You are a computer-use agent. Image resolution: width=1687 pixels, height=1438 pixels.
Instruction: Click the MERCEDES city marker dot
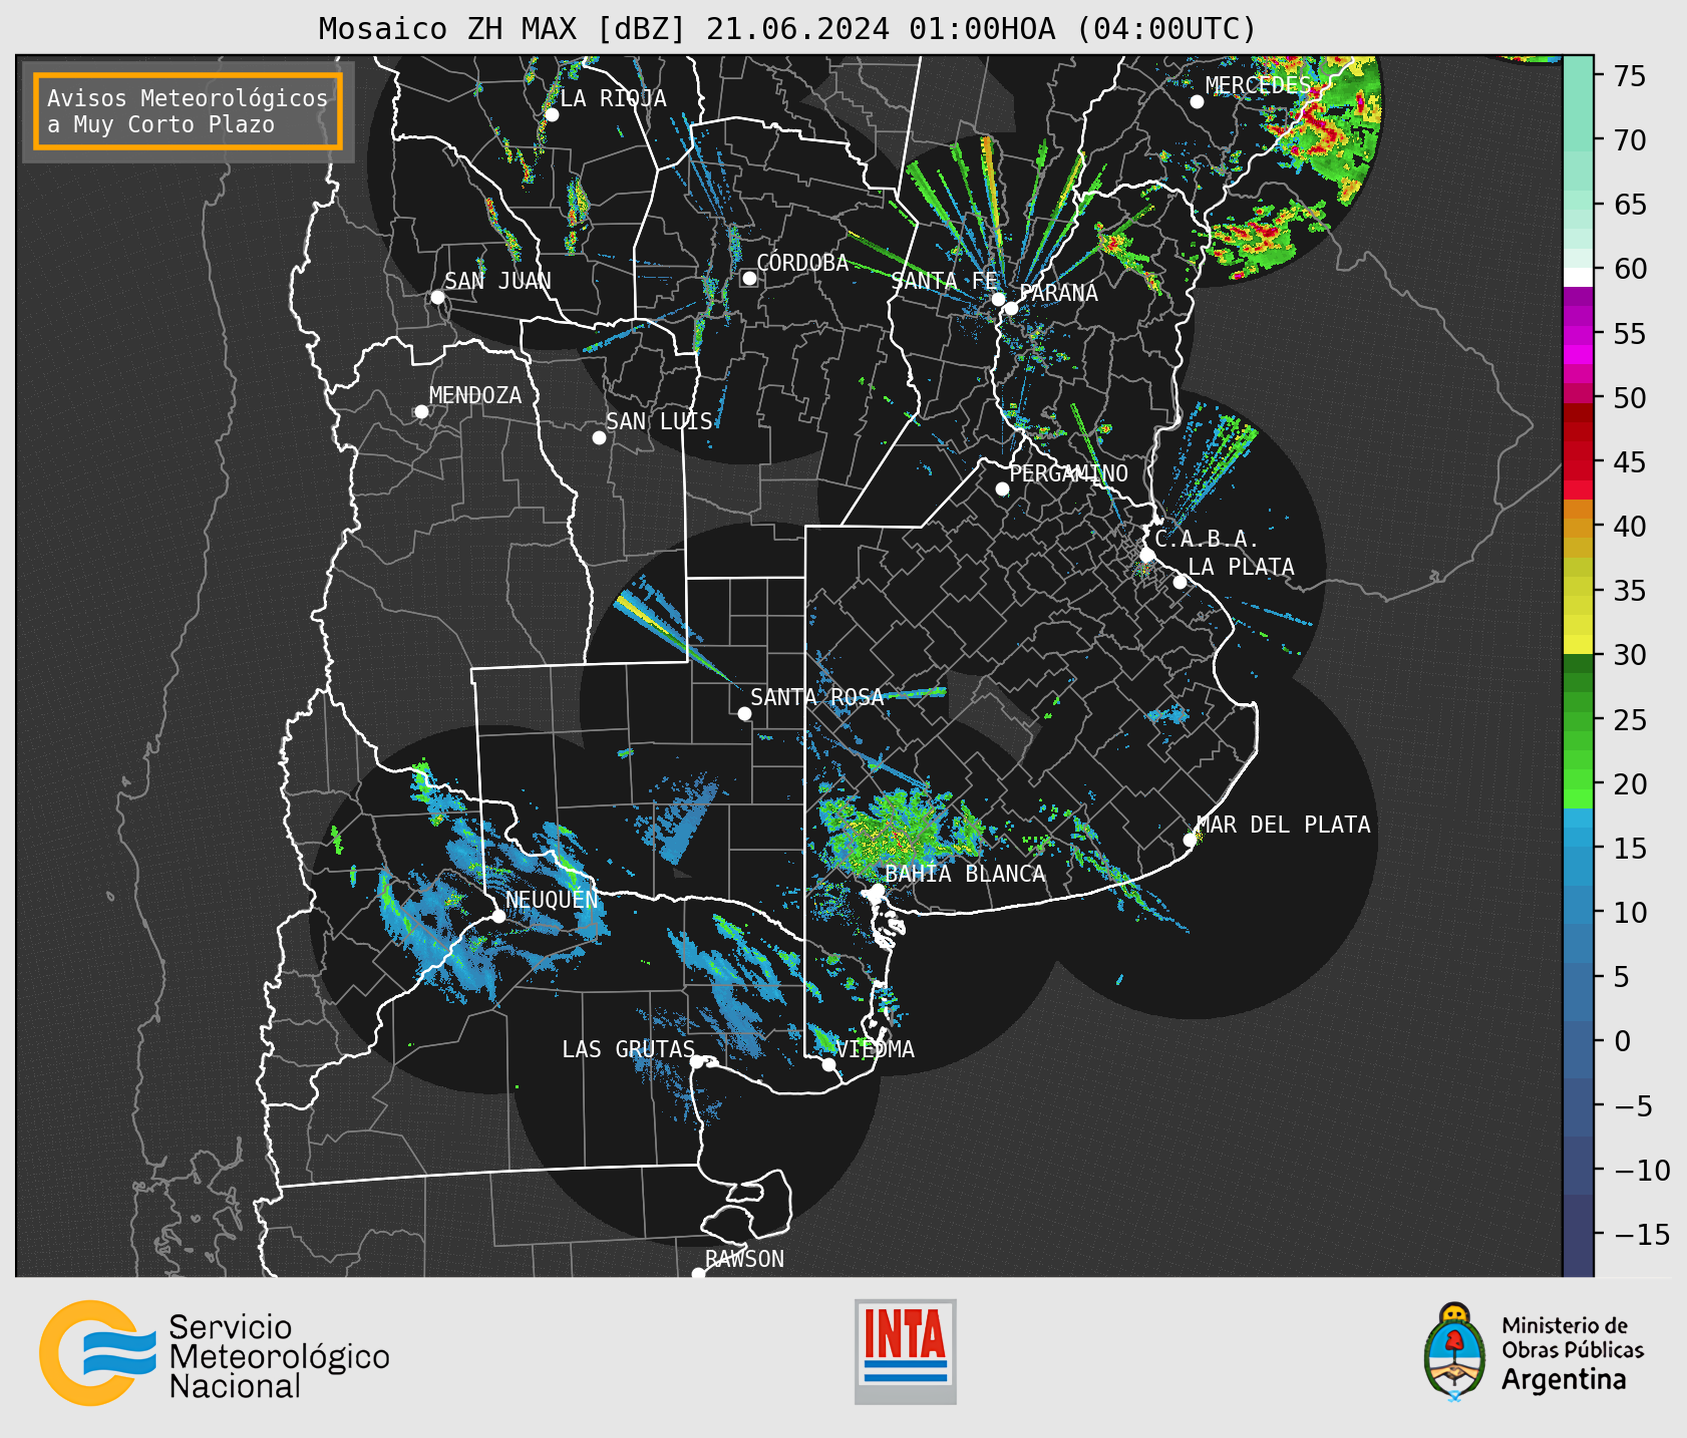click(x=1196, y=102)
